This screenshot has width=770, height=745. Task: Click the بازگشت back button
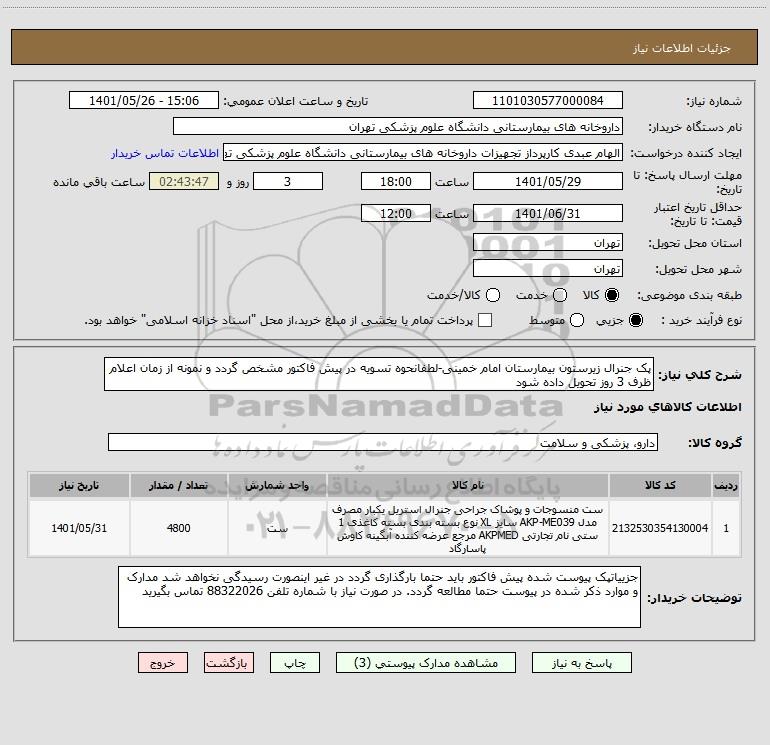pyautogui.click(x=229, y=663)
